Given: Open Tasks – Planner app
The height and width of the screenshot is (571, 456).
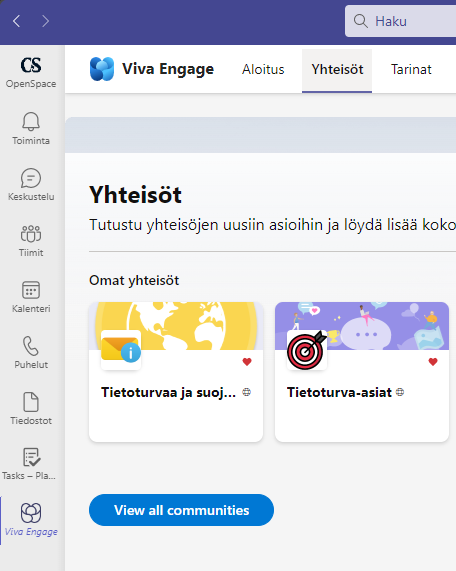Looking at the screenshot, I should click(29, 464).
